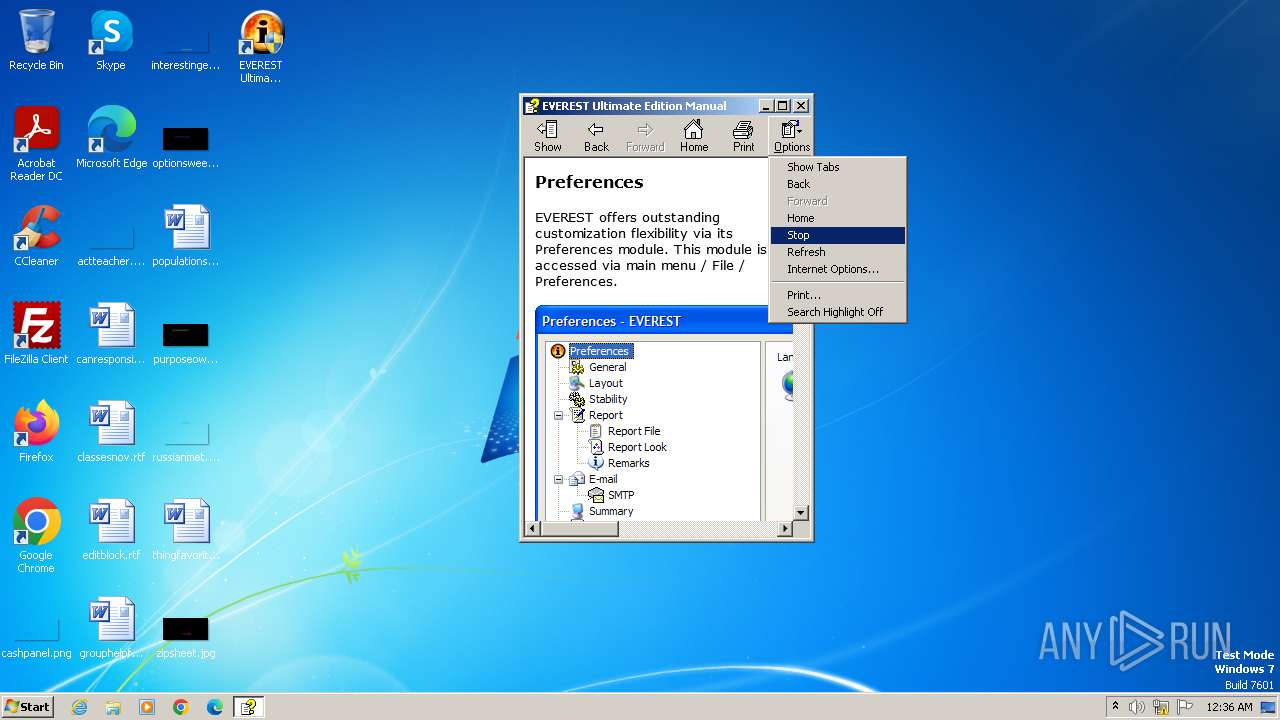The image size is (1280, 720).
Task: Select the thingfavorit document icon
Action: [186, 530]
